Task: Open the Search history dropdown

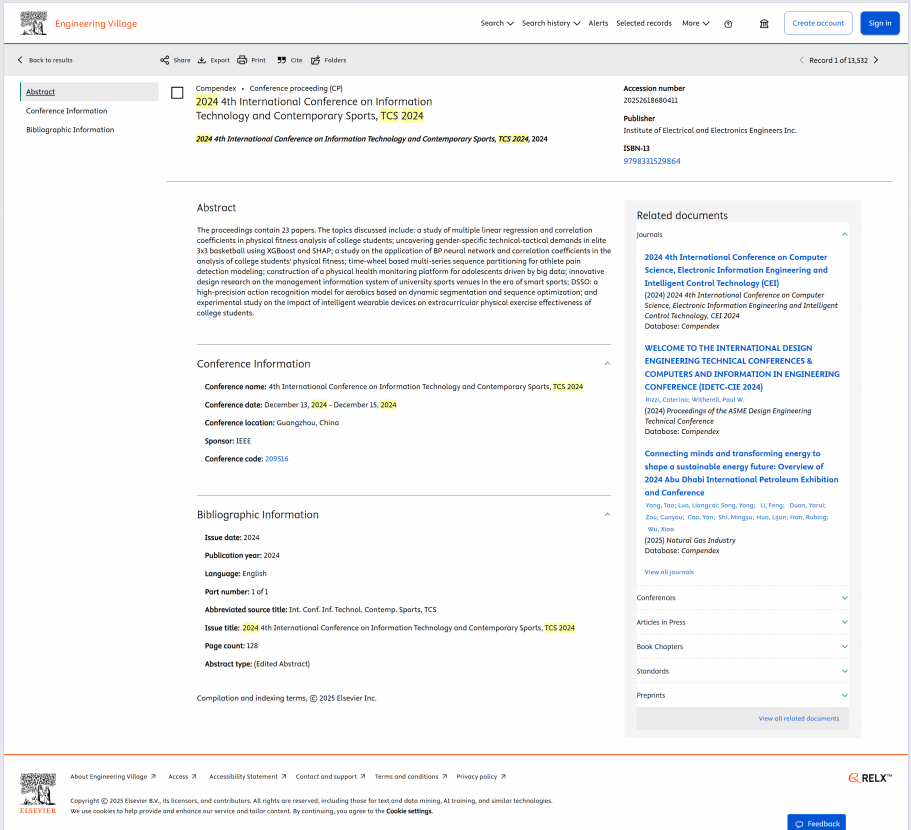Action: click(x=551, y=23)
